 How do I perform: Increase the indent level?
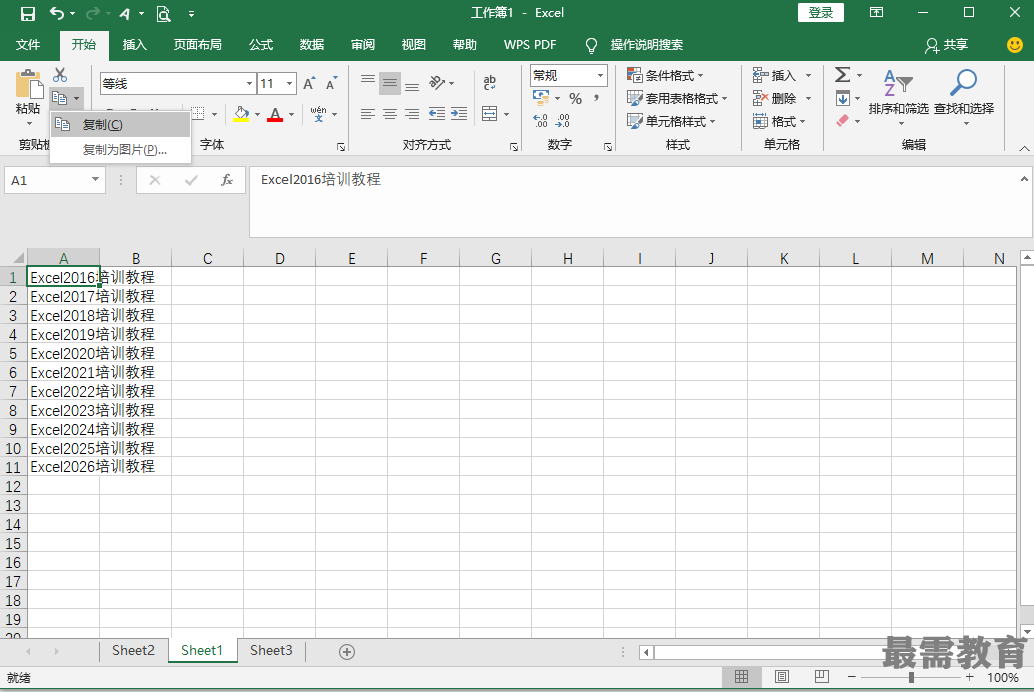tap(459, 114)
